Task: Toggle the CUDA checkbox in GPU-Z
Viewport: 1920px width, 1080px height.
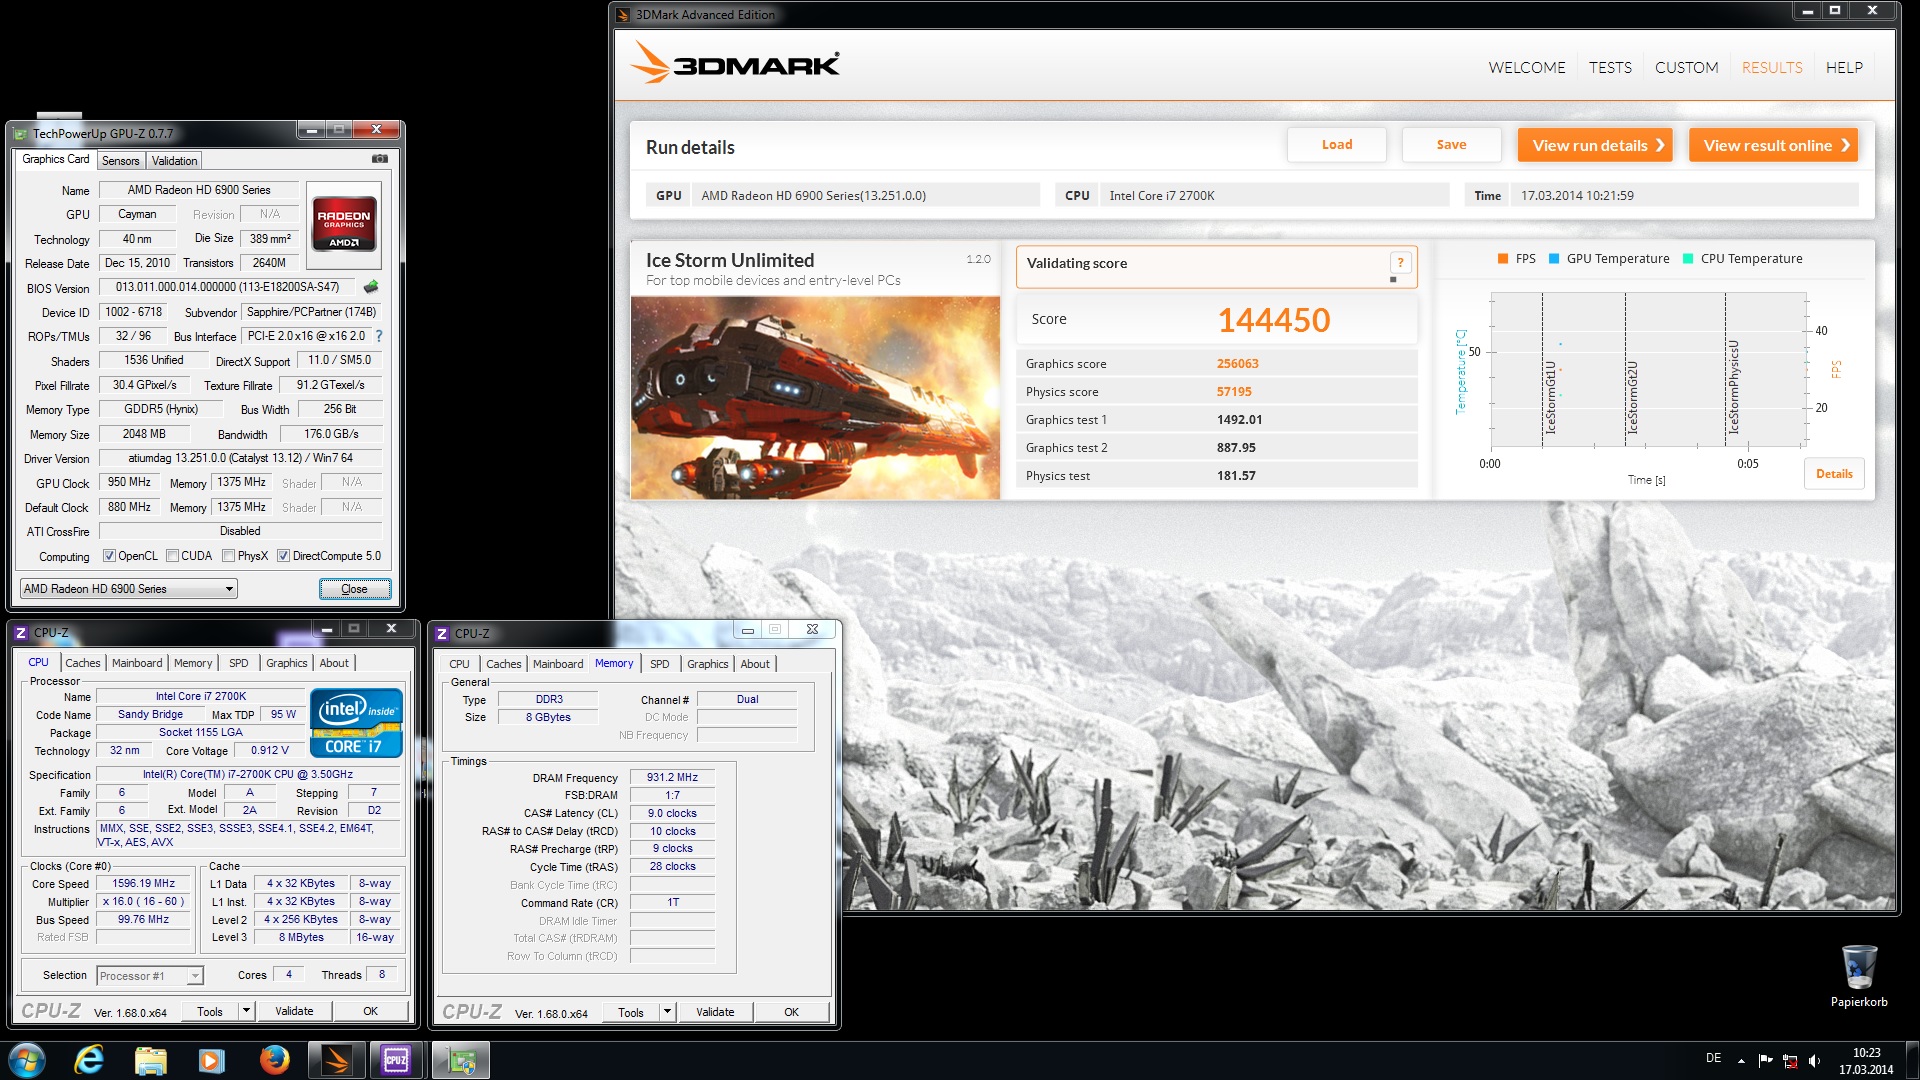Action: coord(173,556)
